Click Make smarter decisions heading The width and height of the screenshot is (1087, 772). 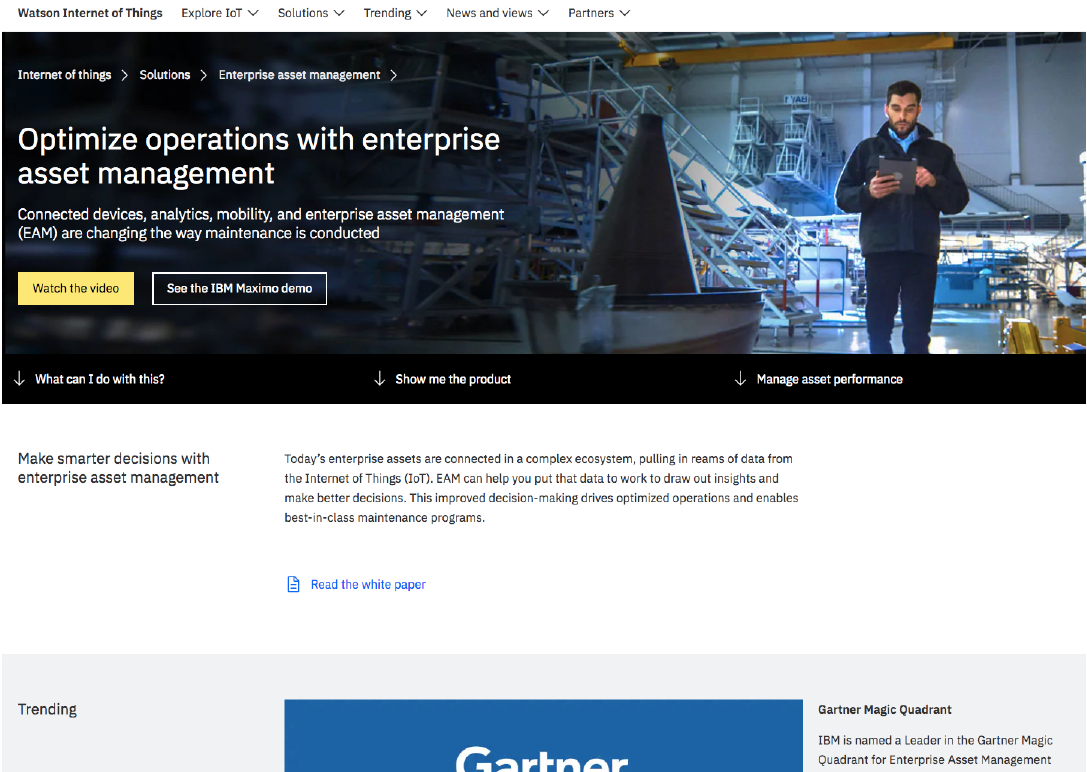point(119,468)
